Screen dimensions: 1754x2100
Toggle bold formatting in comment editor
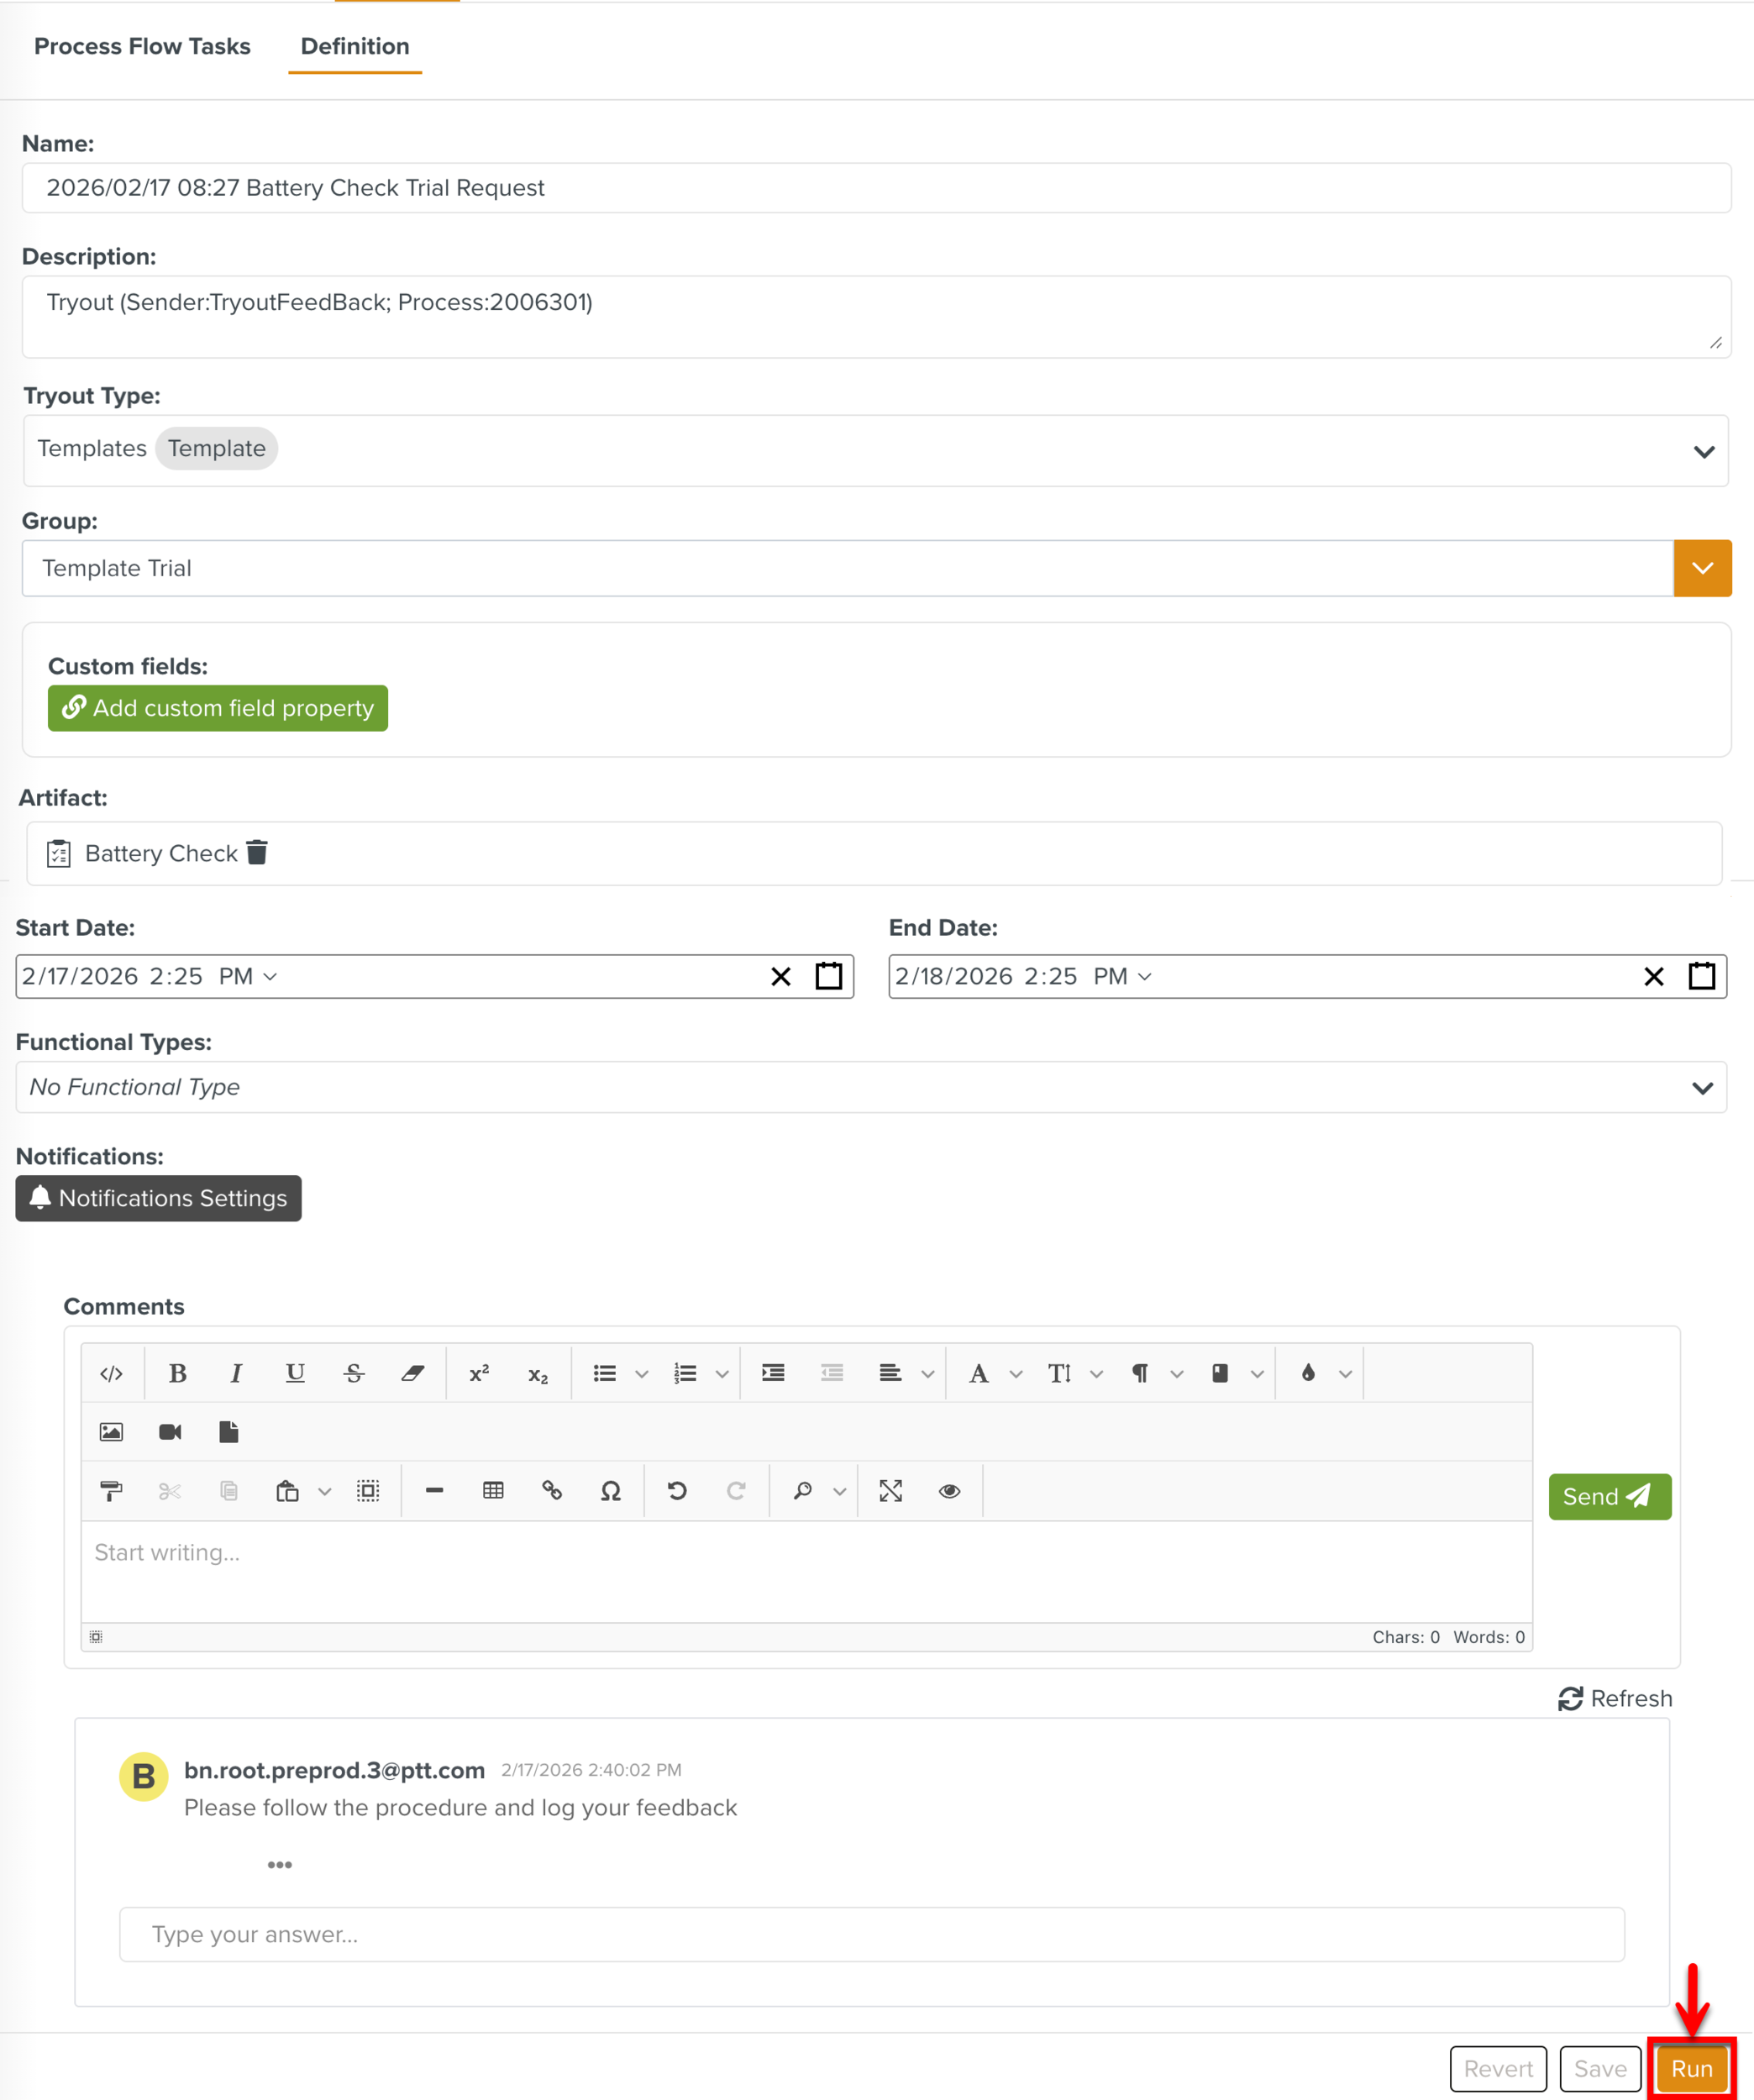[177, 1373]
